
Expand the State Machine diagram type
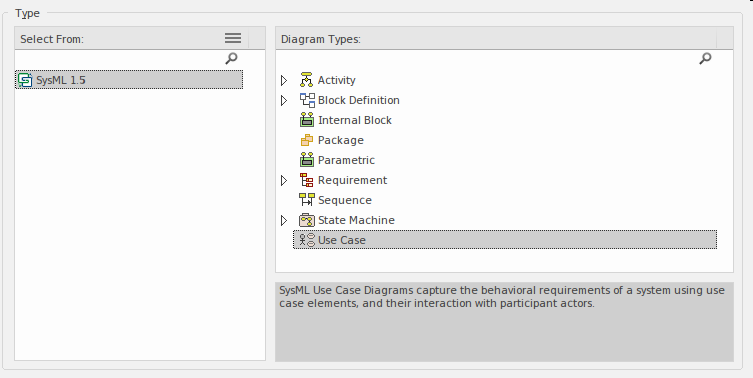click(x=284, y=220)
